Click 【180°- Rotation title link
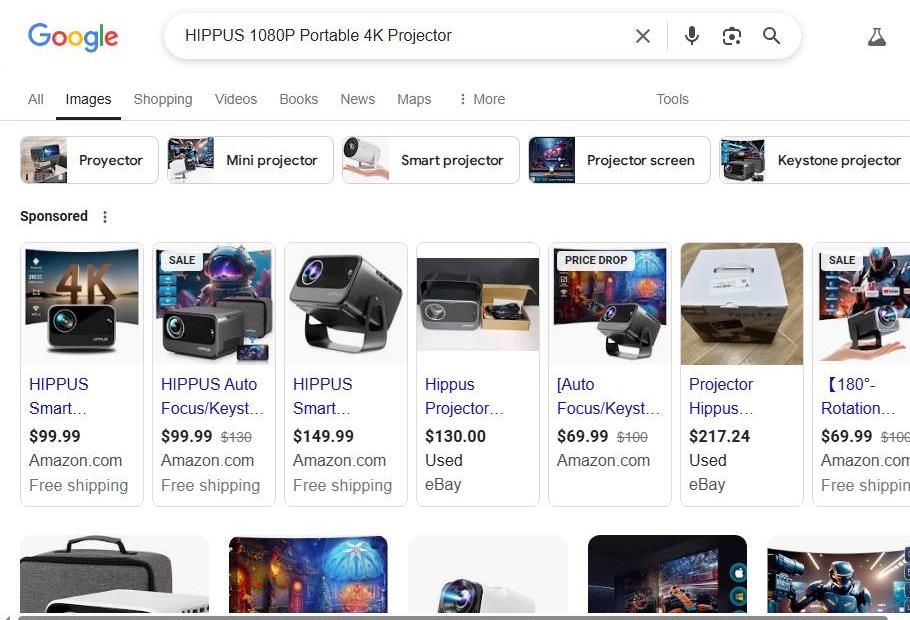Image resolution: width=910 pixels, height=620 pixels. coord(858,396)
